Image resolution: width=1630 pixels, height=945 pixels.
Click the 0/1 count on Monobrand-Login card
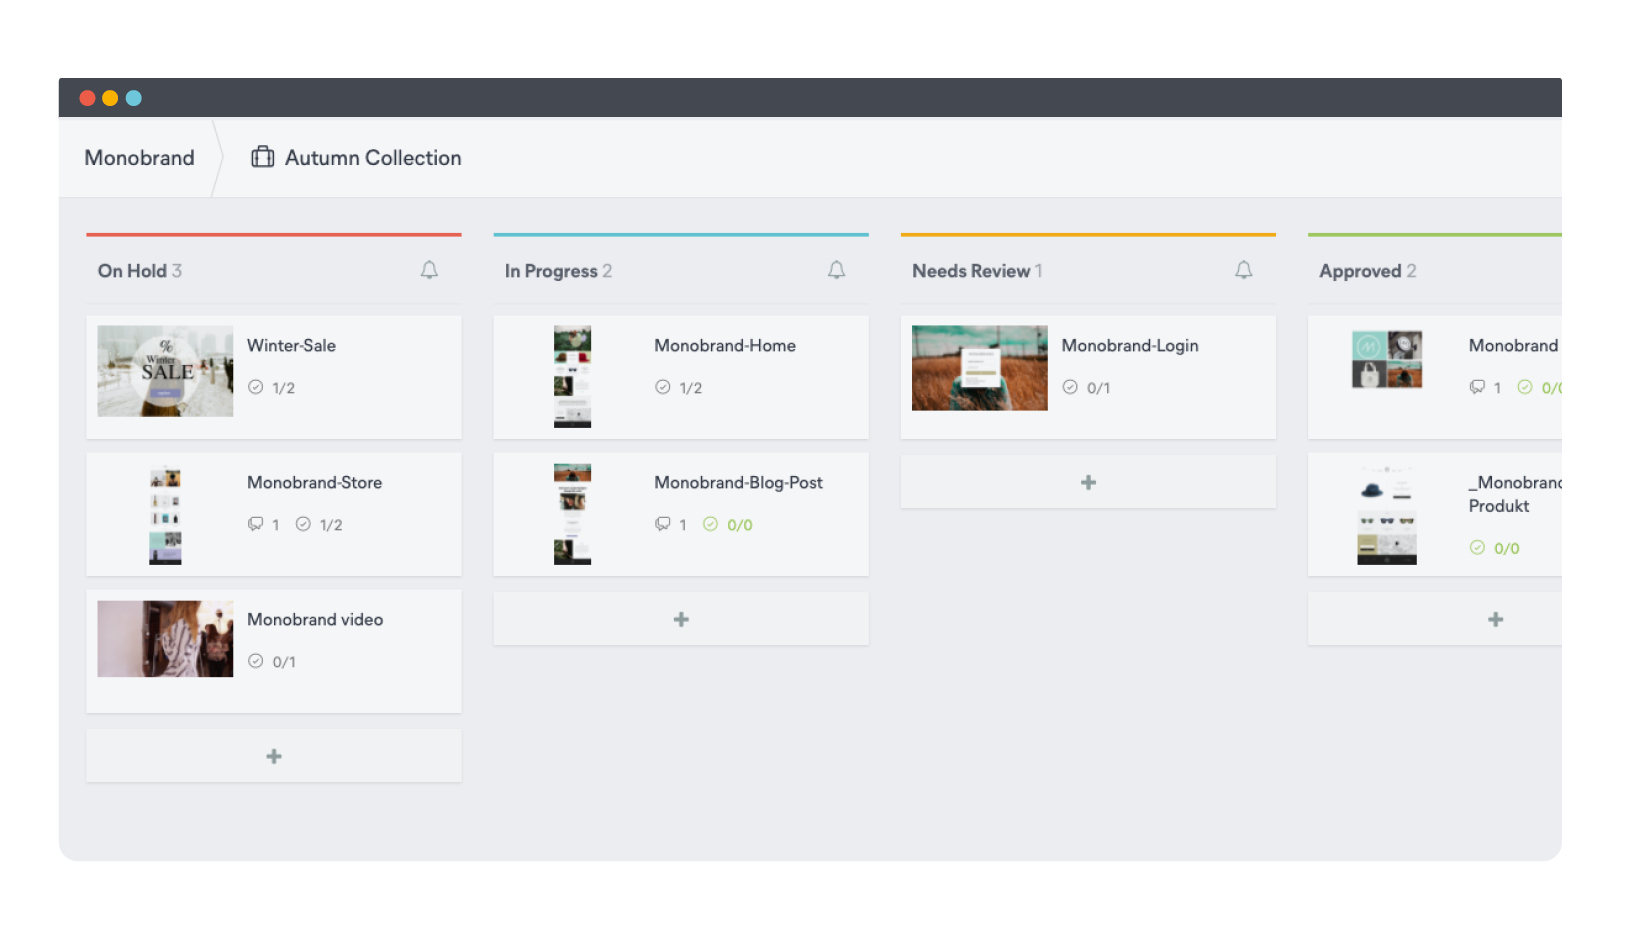[1099, 388]
